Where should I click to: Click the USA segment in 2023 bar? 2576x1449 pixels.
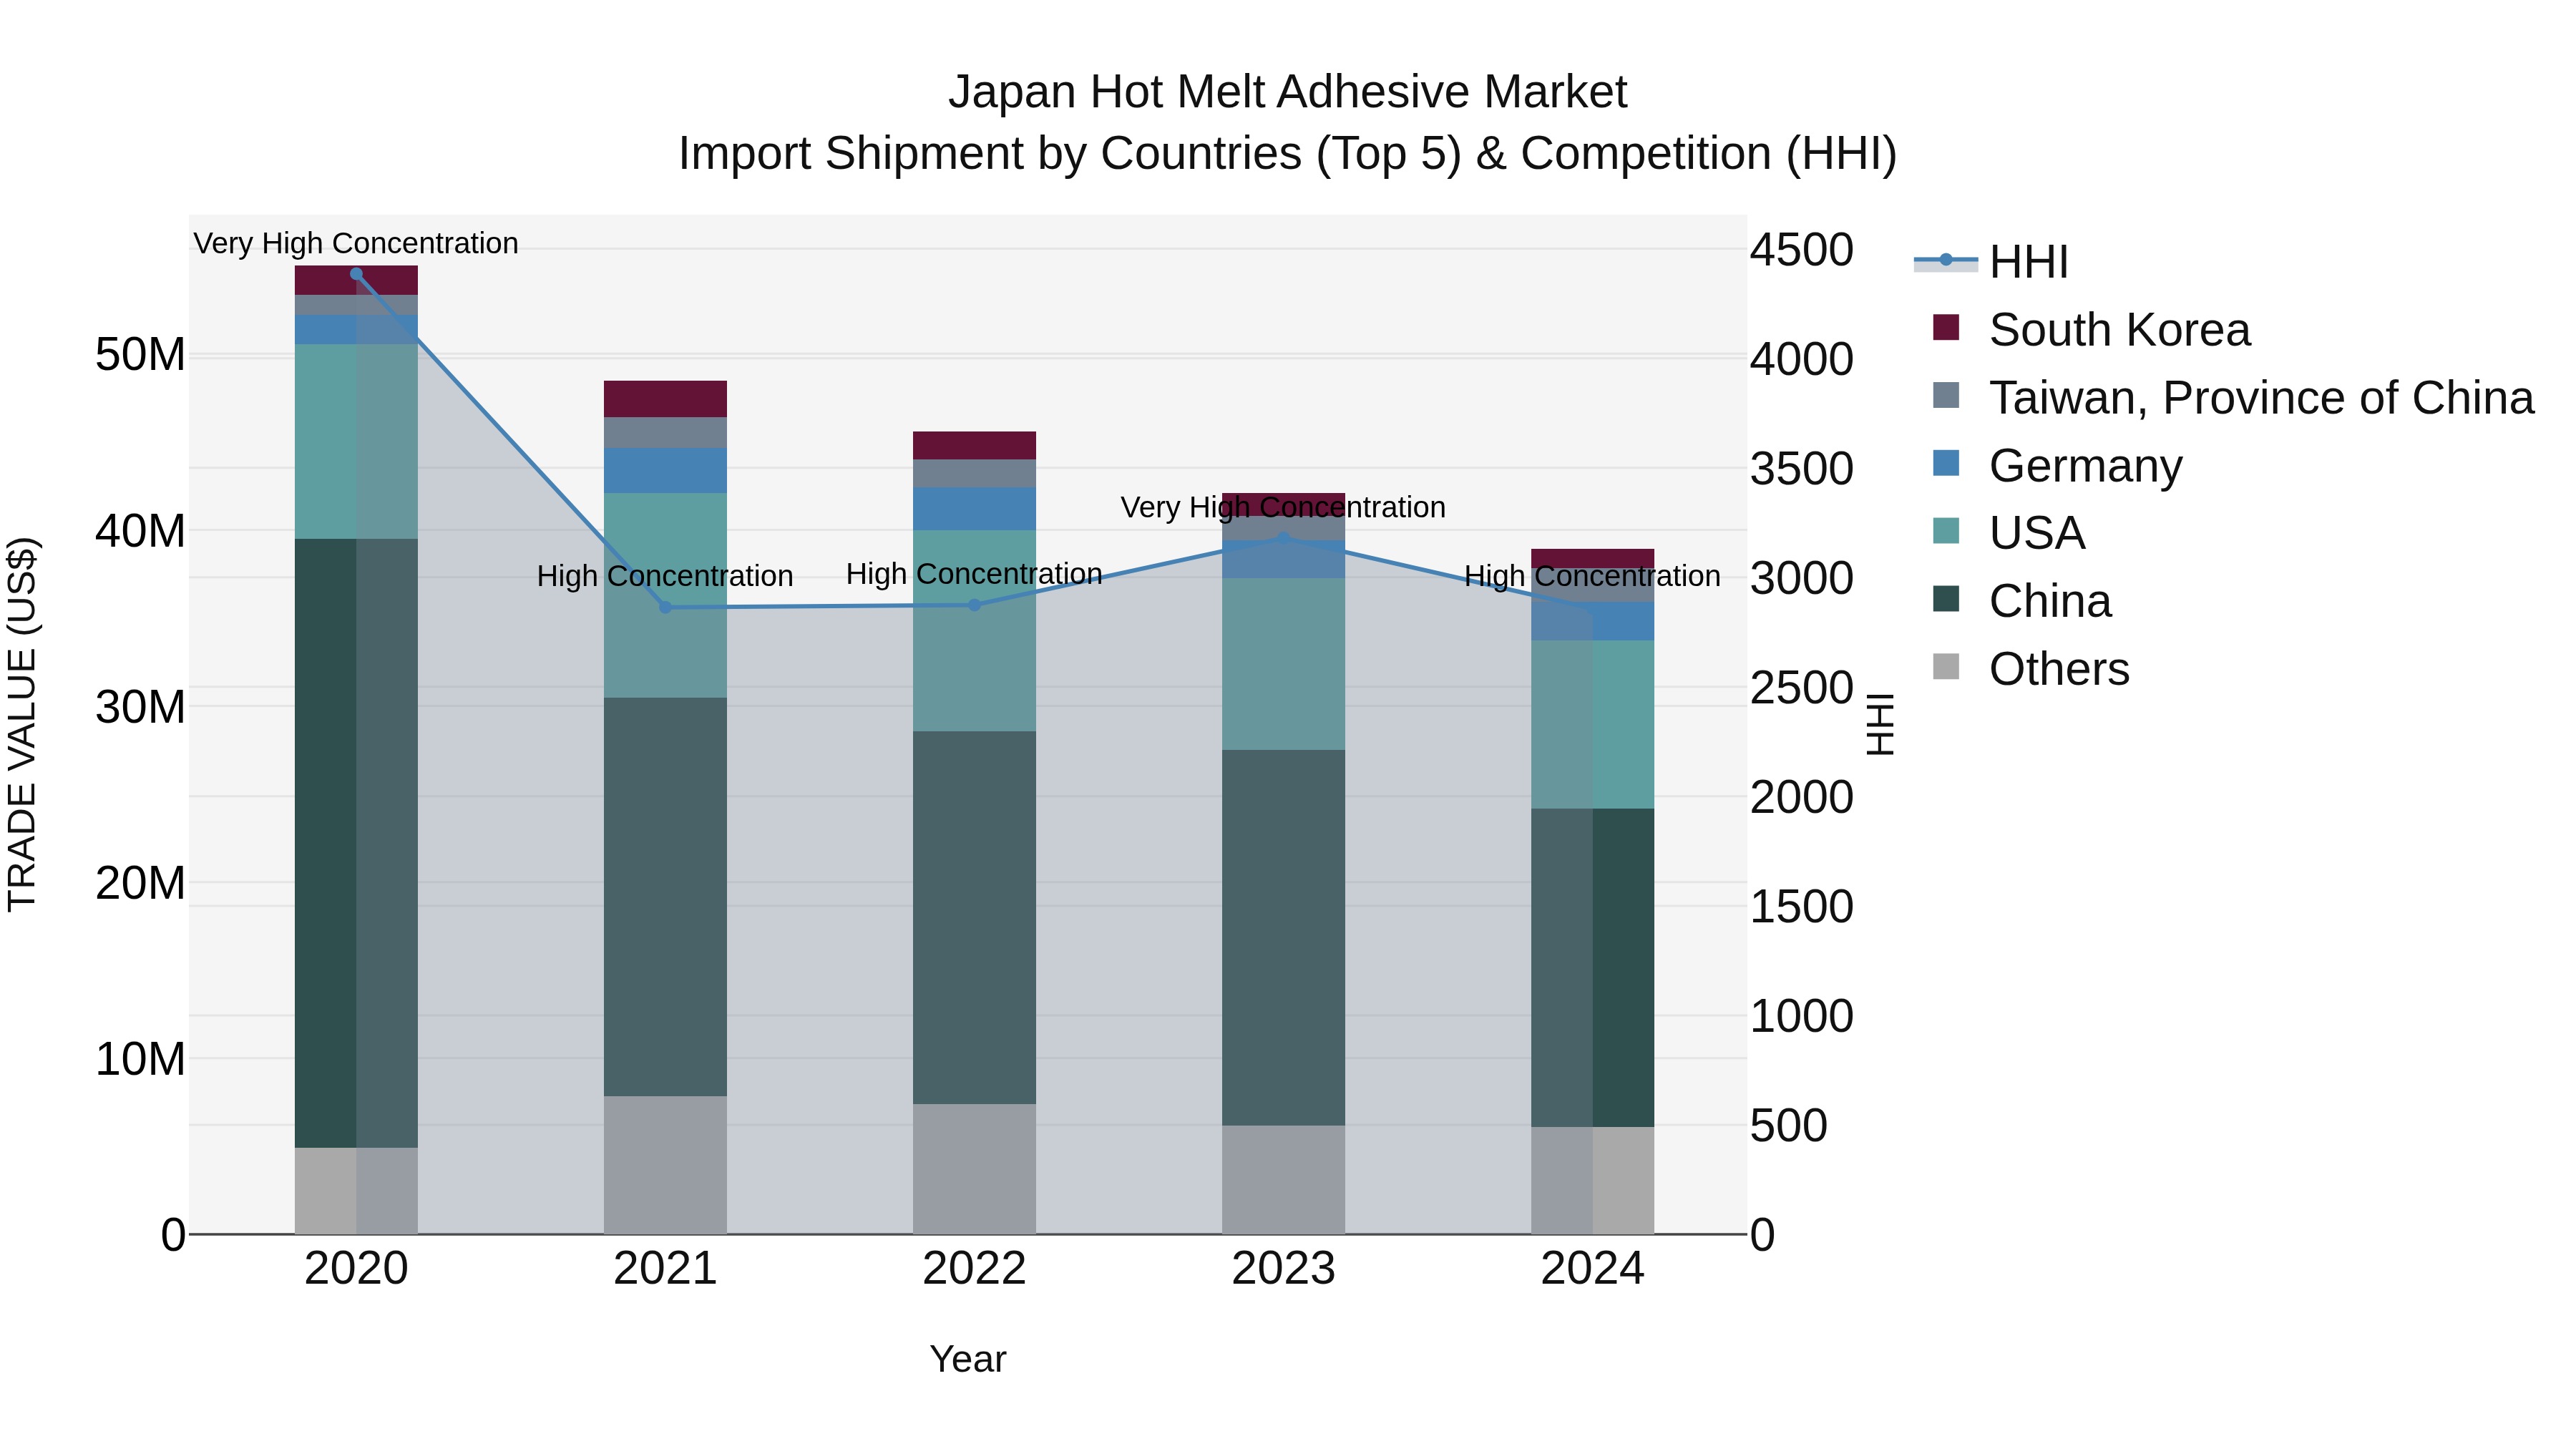click(1283, 663)
